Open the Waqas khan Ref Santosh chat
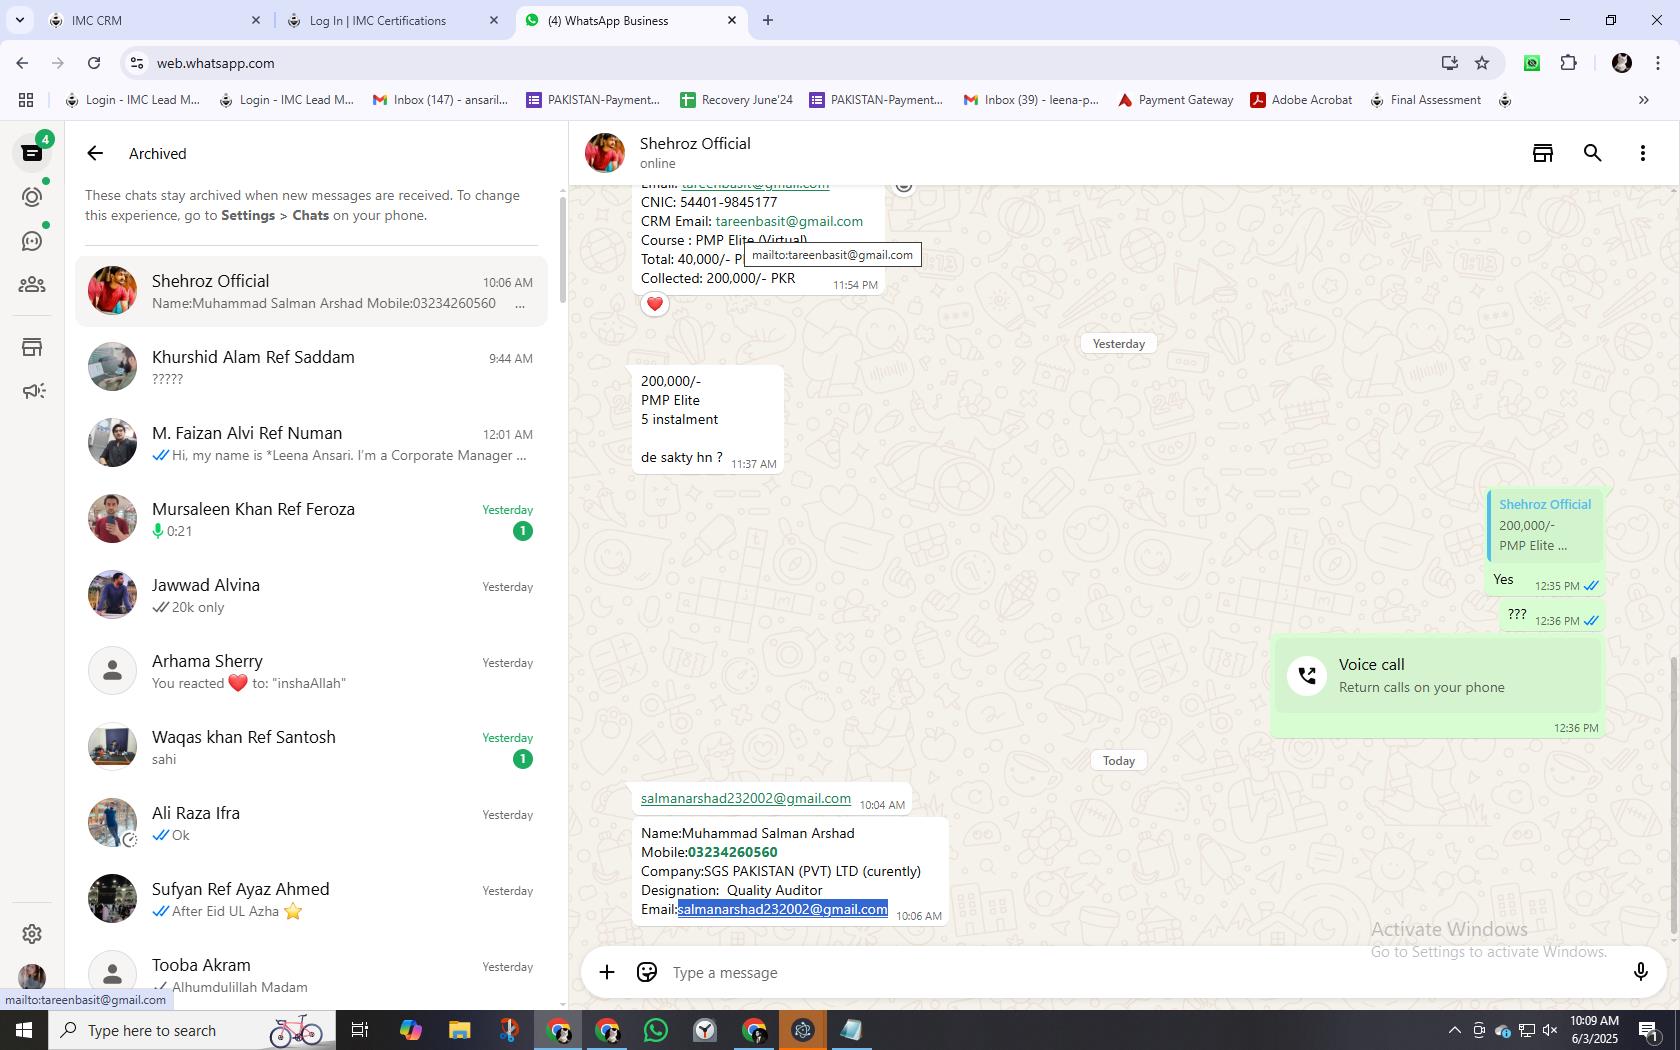This screenshot has width=1680, height=1050. coord(311,747)
